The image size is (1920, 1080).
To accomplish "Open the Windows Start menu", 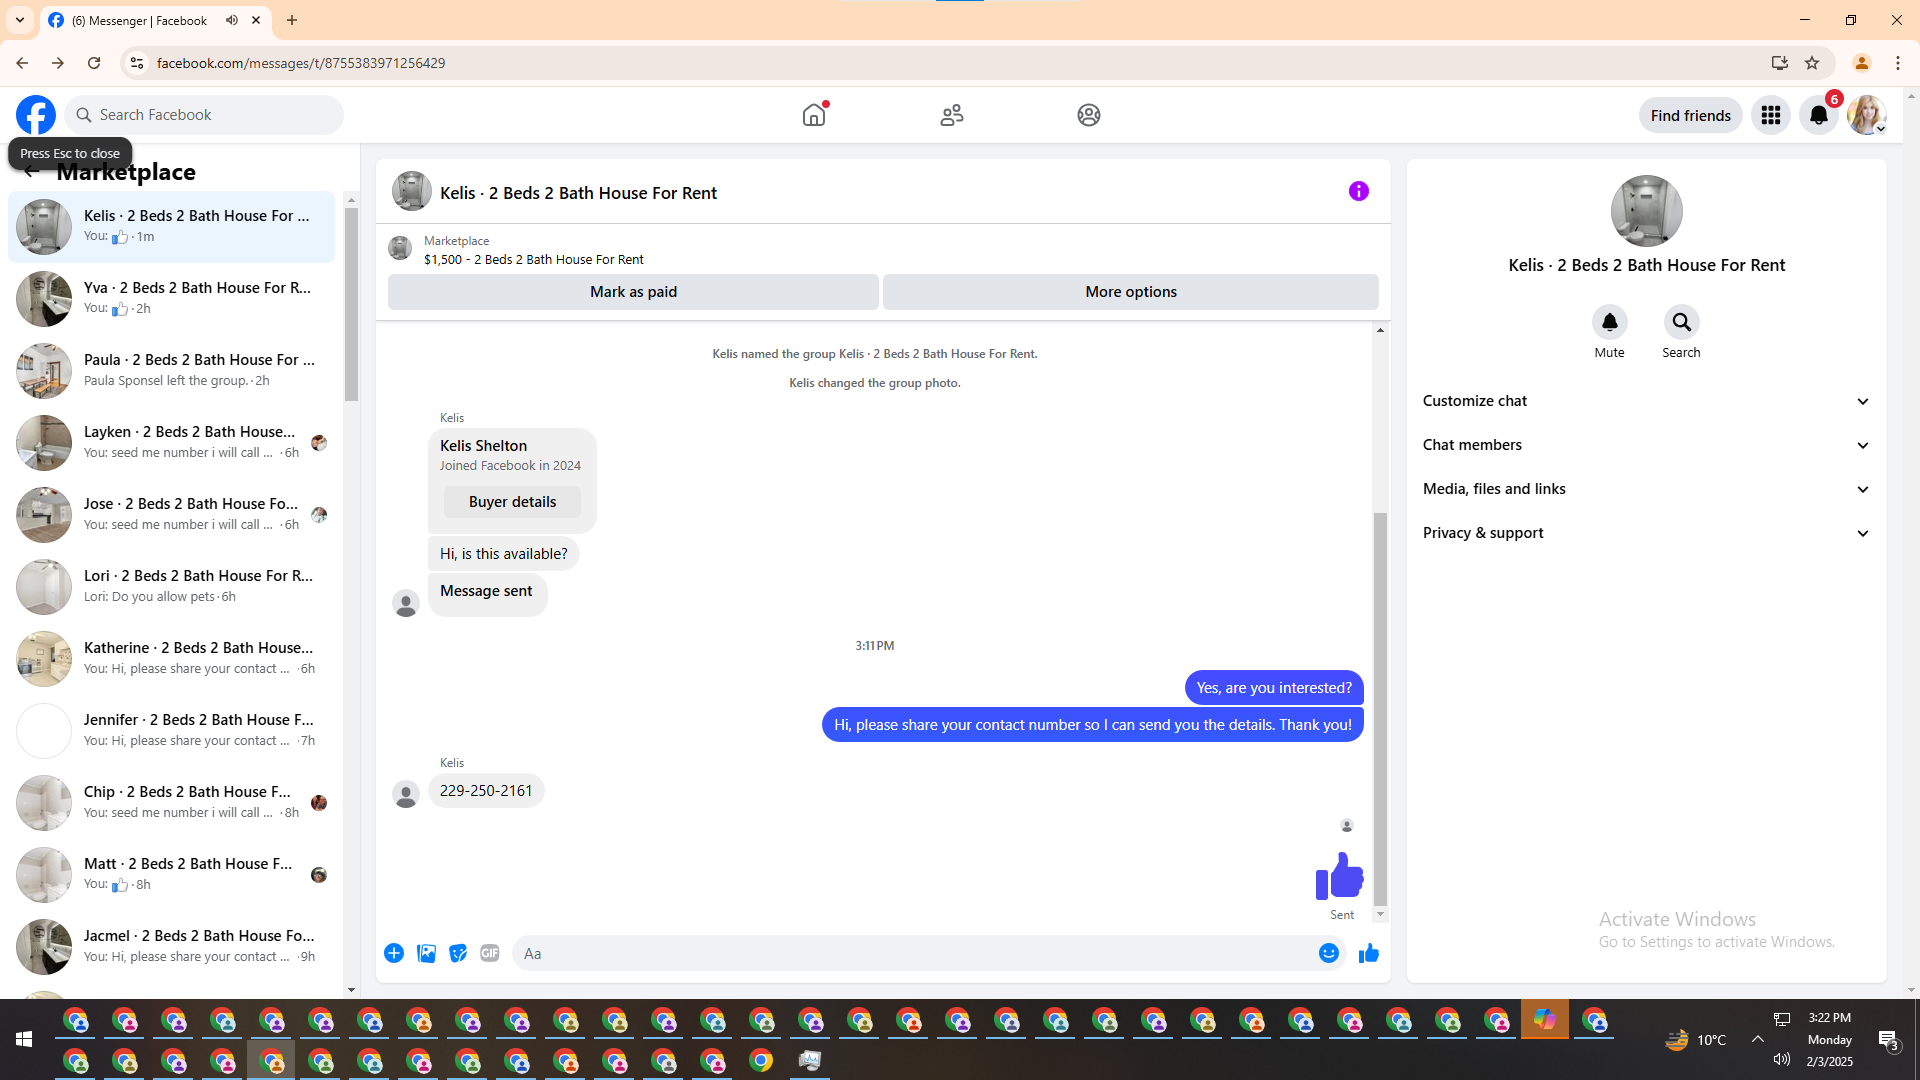I will click(24, 1039).
